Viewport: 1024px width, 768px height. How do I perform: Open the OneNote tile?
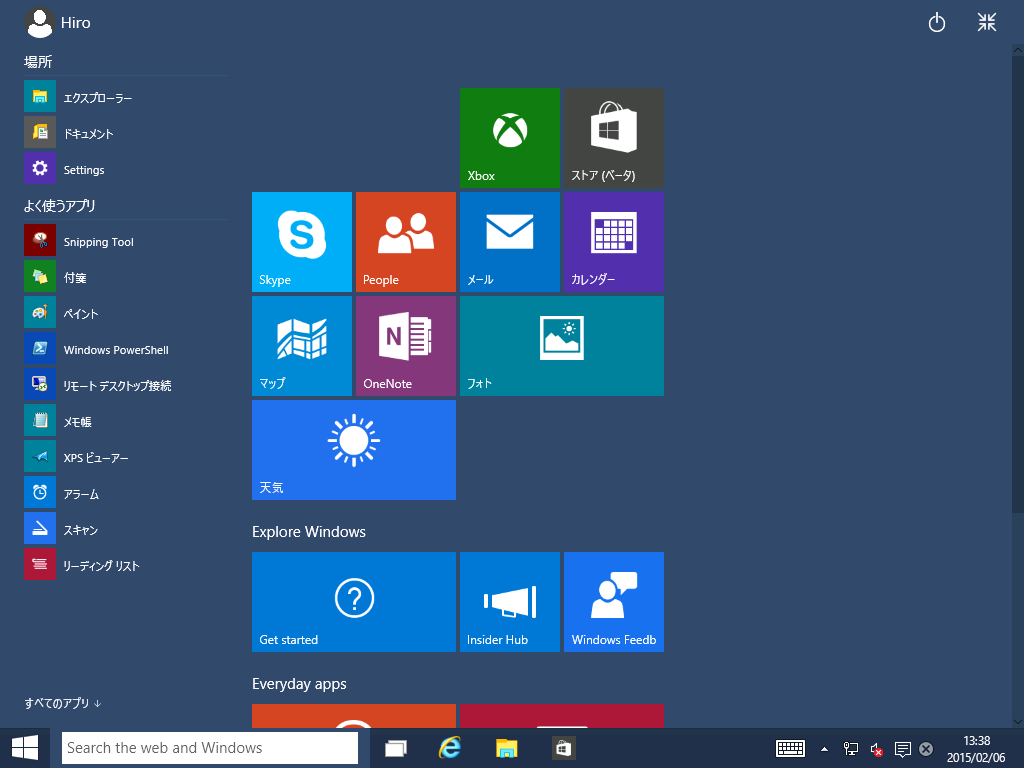(406, 345)
